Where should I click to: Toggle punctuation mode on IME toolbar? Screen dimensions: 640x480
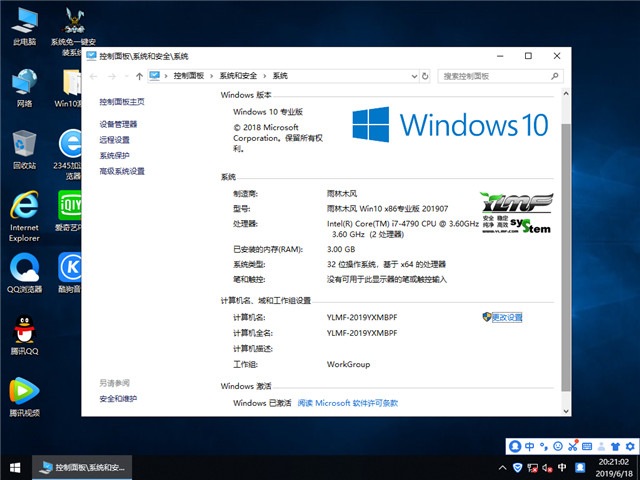pos(544,446)
